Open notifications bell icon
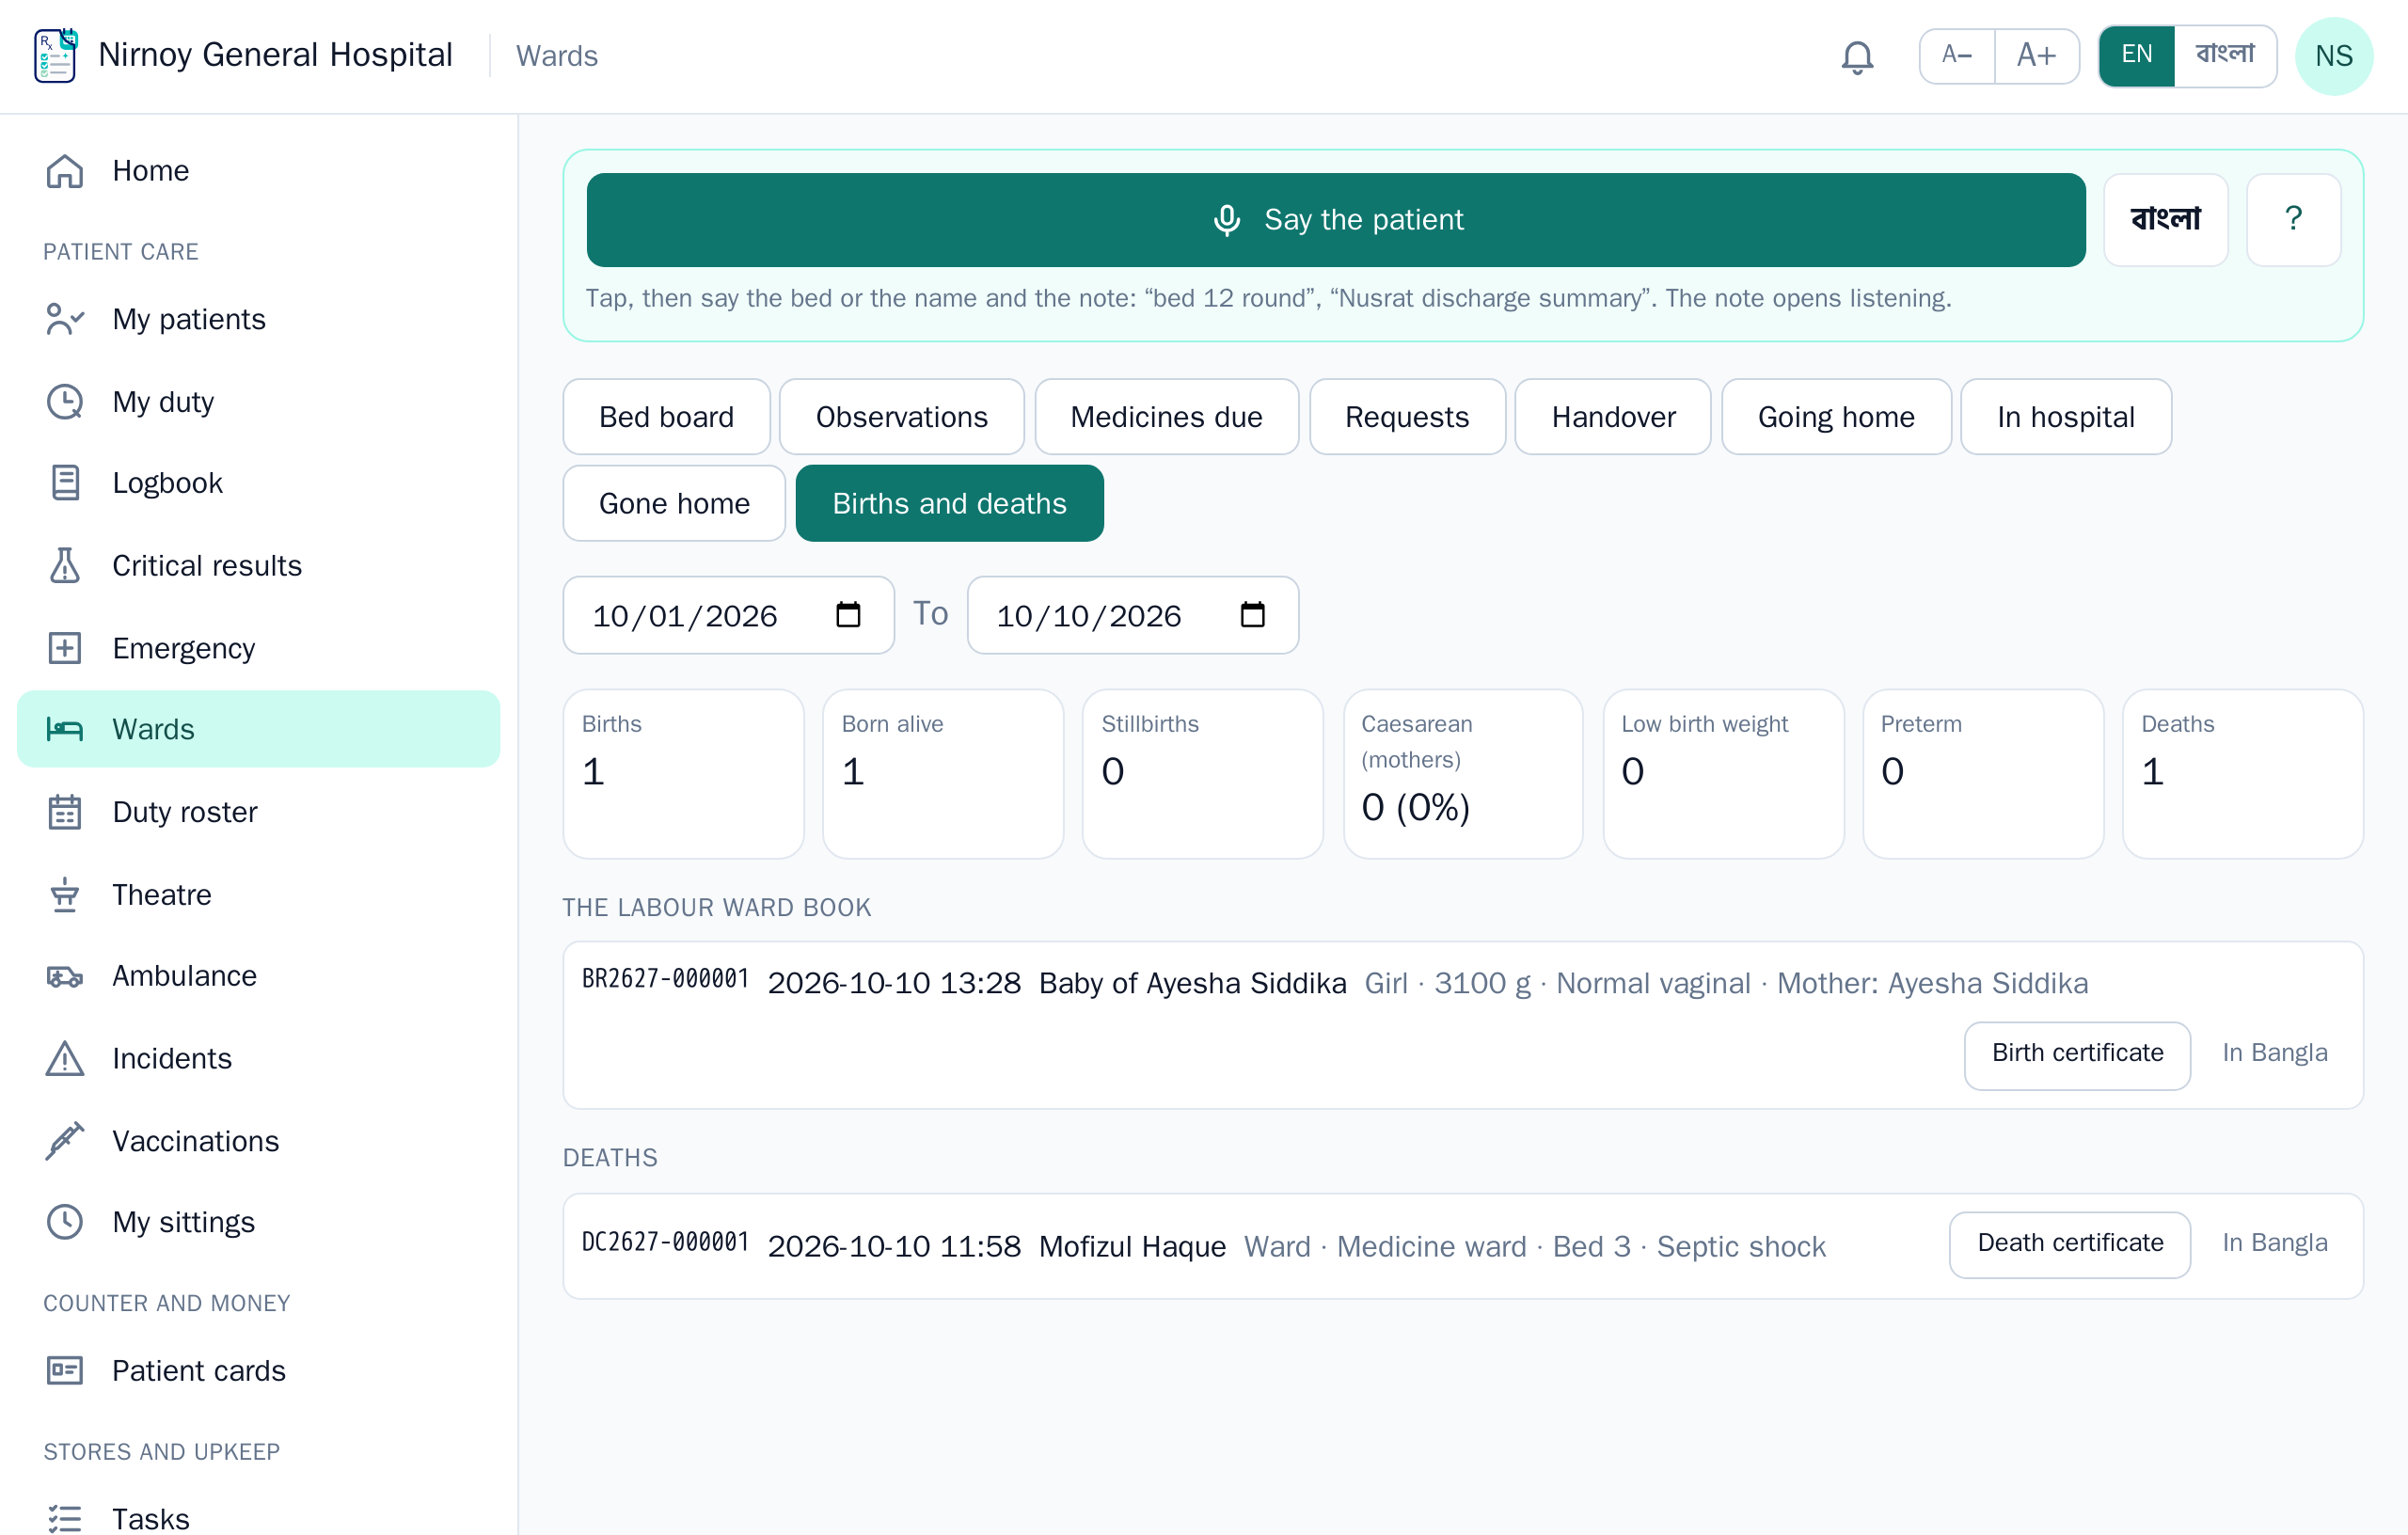Screen dimensions: 2408x1535 click(1856, 56)
